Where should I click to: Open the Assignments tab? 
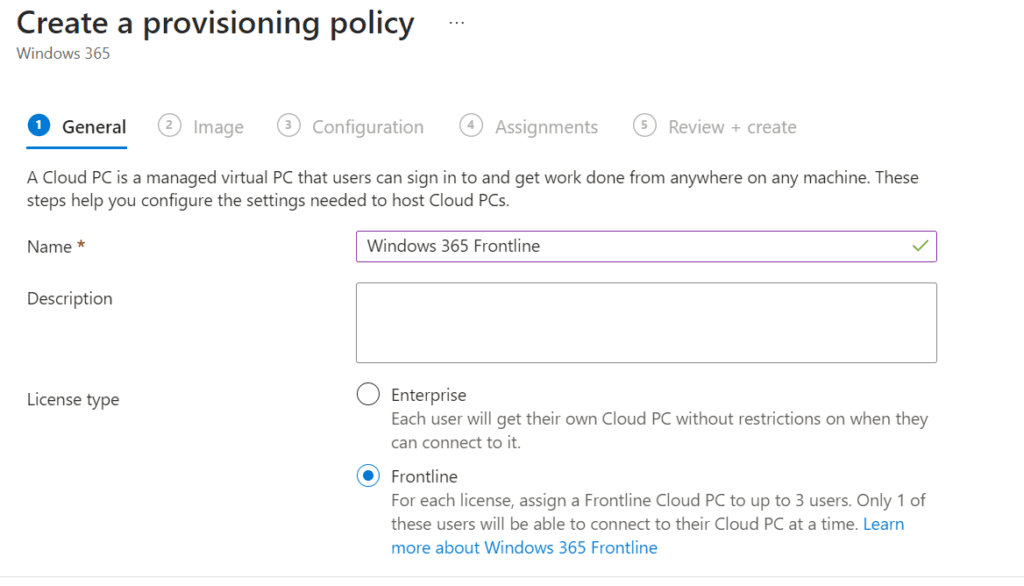pos(528,127)
